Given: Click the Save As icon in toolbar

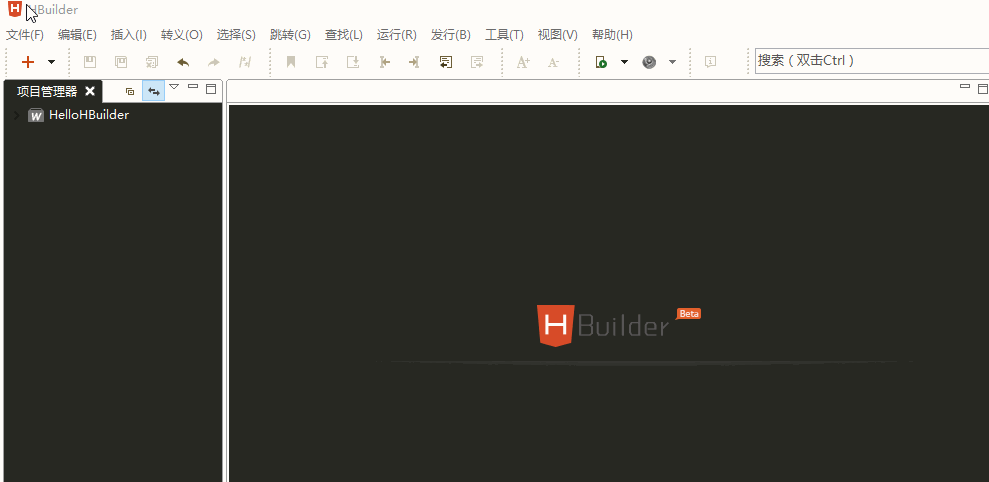Looking at the screenshot, I should click(x=120, y=62).
